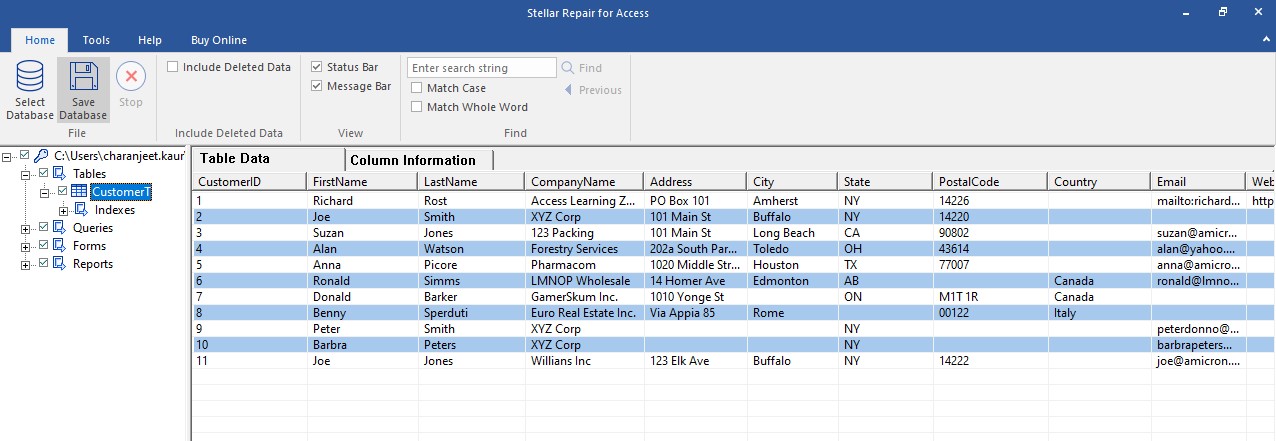Viewport: 1276px width, 441px height.
Task: Click the FirstName column header
Action: 362,182
